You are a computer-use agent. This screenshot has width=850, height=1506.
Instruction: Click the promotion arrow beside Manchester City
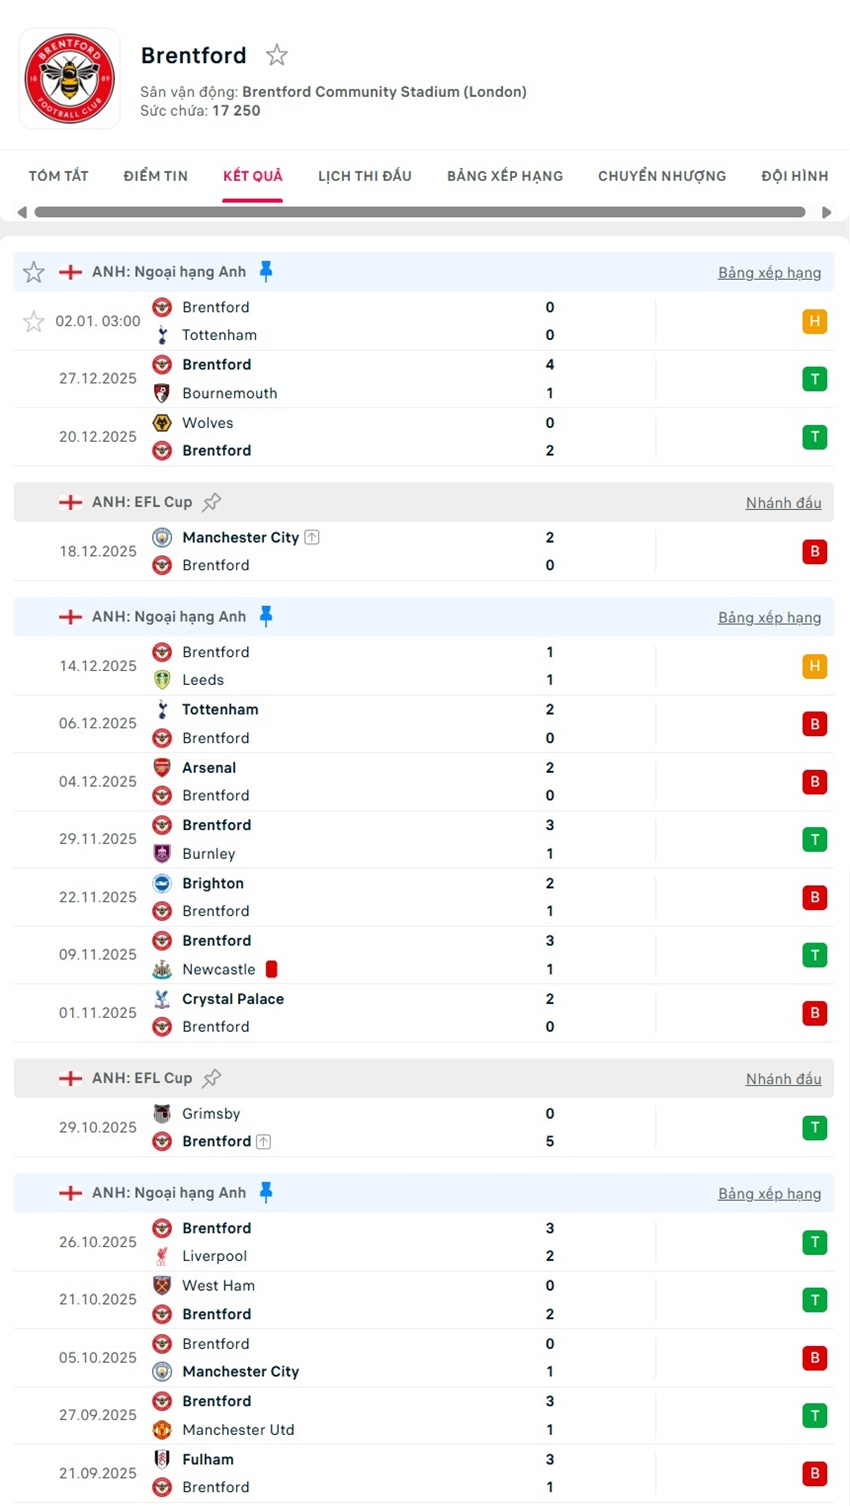310,537
